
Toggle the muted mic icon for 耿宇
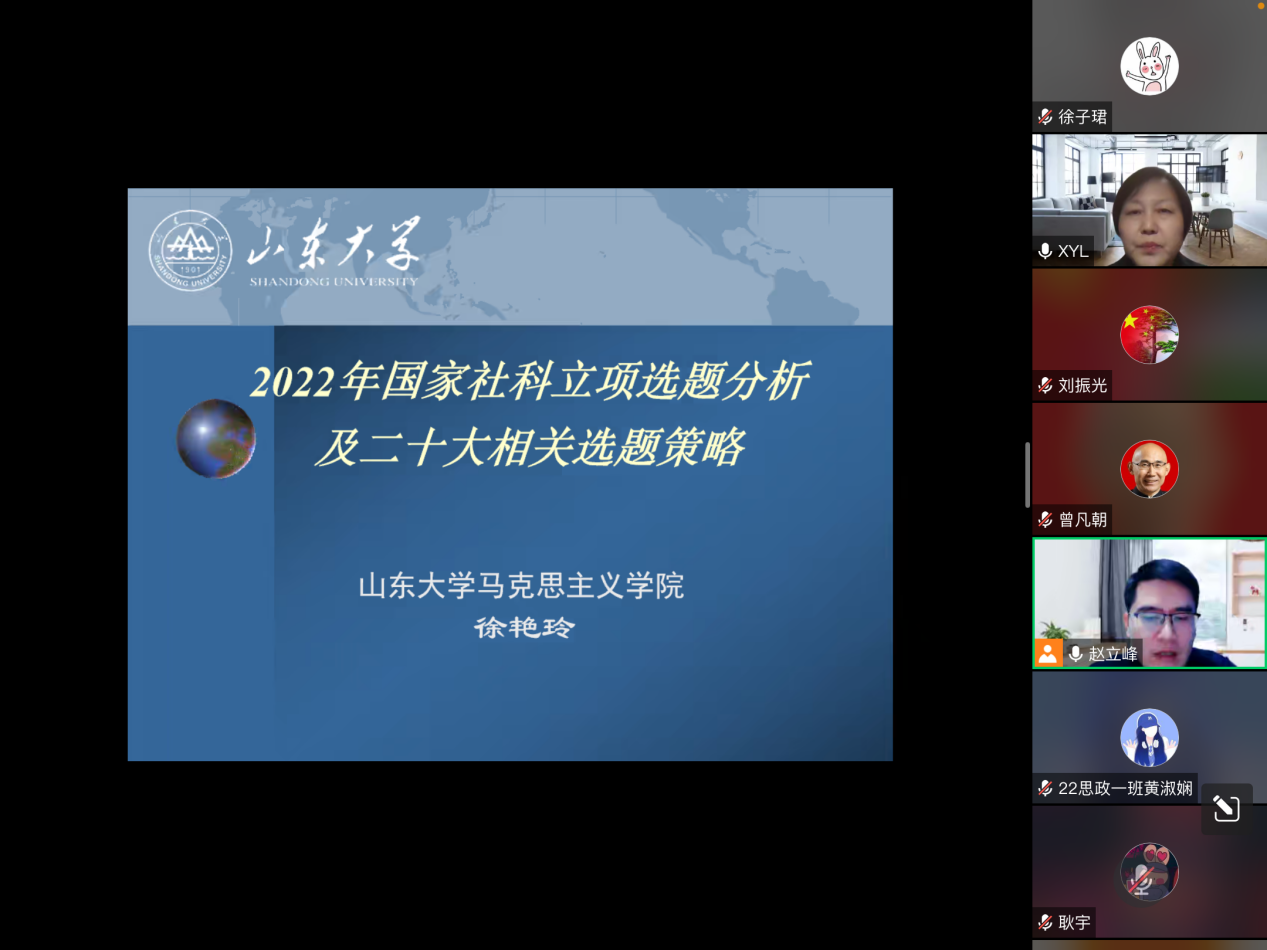pos(1045,923)
